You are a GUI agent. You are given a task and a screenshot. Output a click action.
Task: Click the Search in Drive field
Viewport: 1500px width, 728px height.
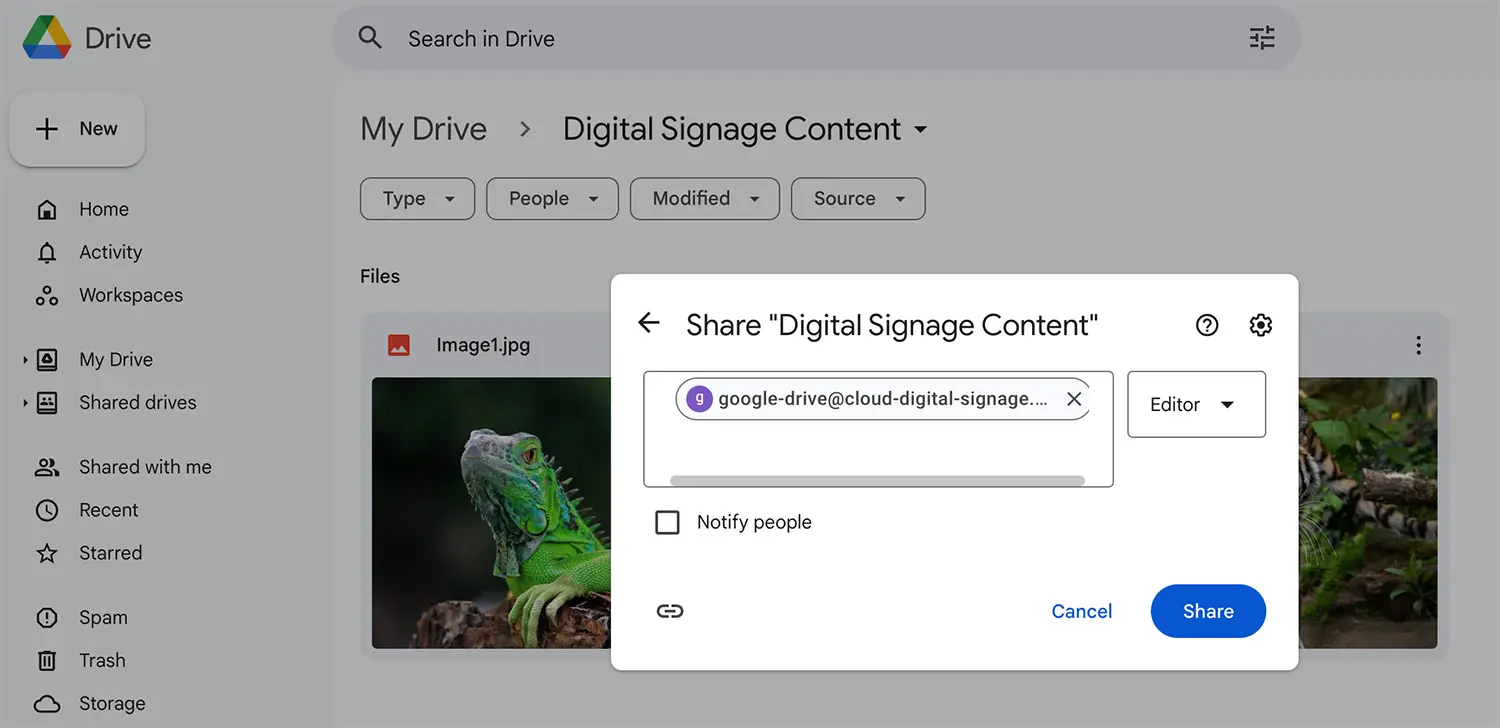click(x=800, y=39)
